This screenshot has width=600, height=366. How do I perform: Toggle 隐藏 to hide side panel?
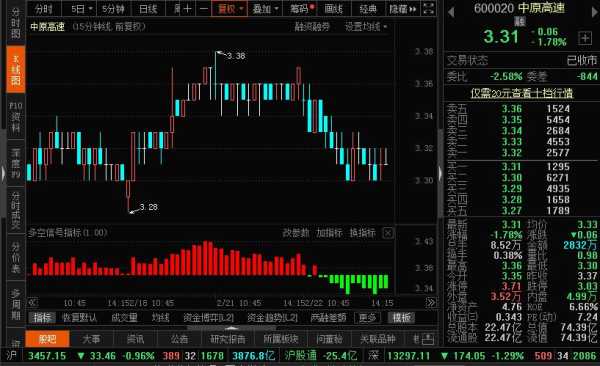coord(403,8)
